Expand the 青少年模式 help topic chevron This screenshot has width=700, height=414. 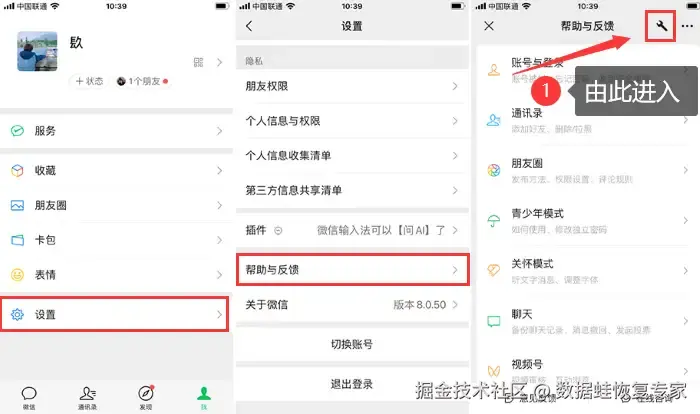pos(685,221)
